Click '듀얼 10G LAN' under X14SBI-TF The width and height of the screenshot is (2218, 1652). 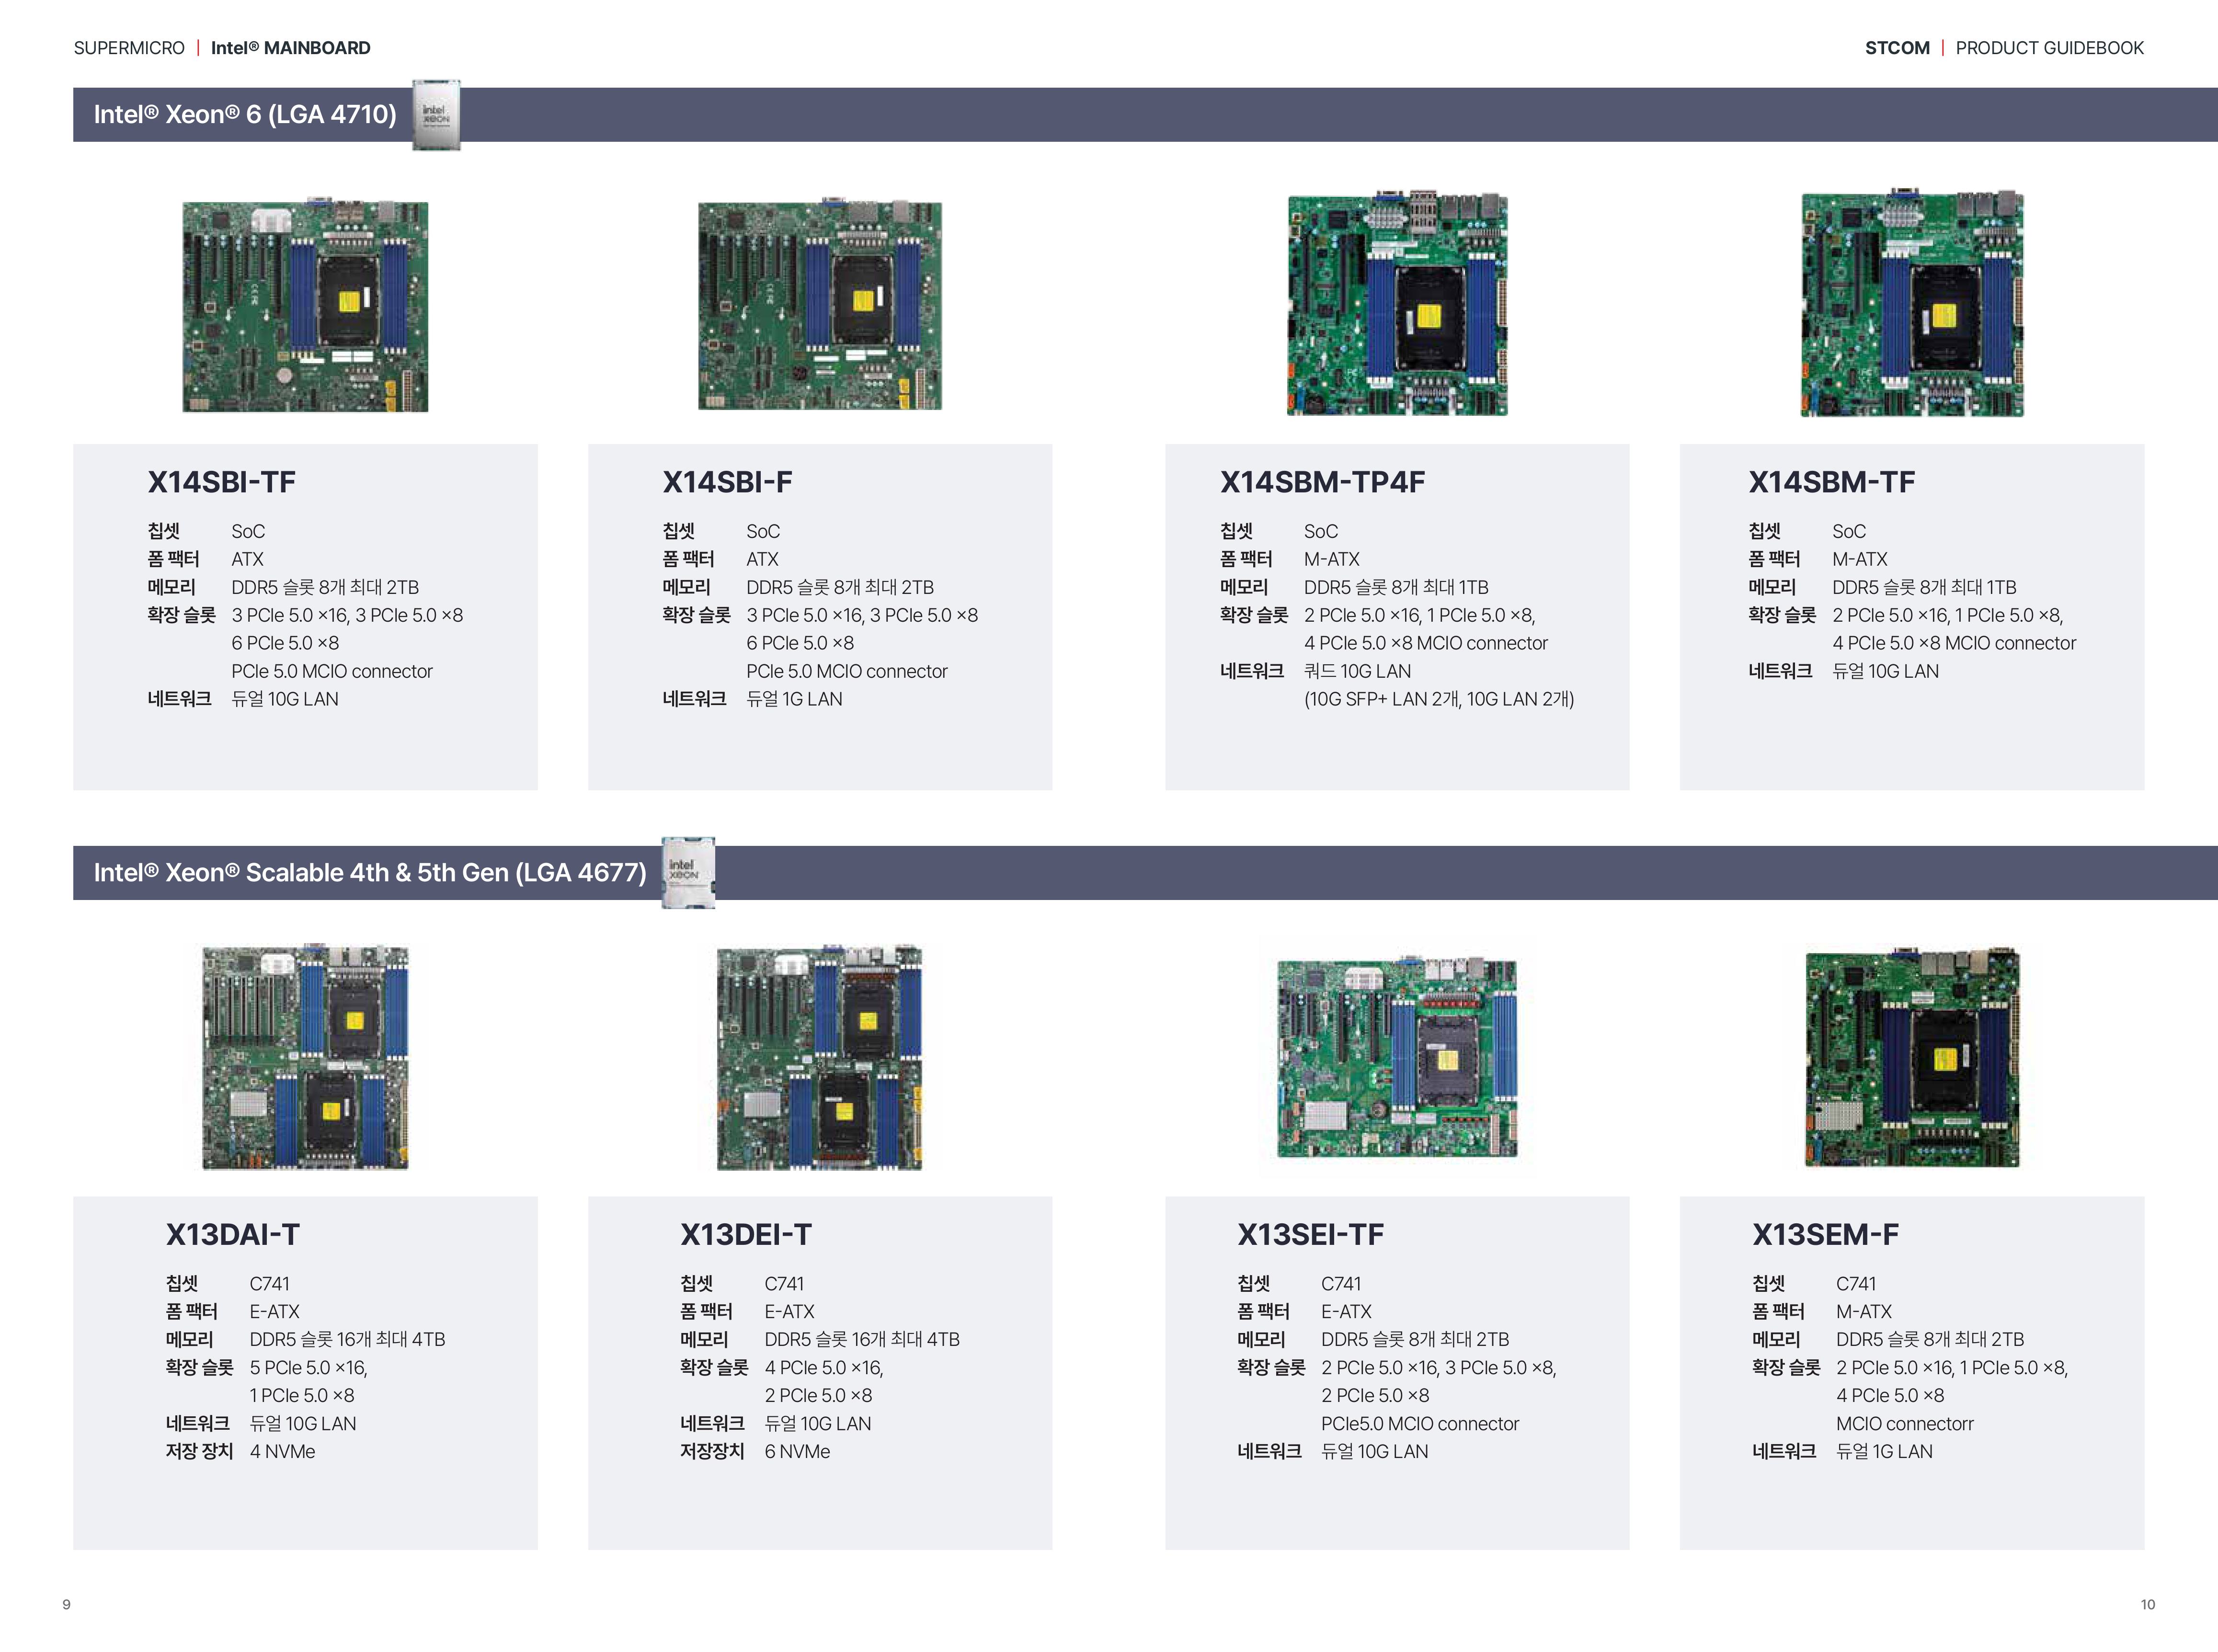(285, 699)
